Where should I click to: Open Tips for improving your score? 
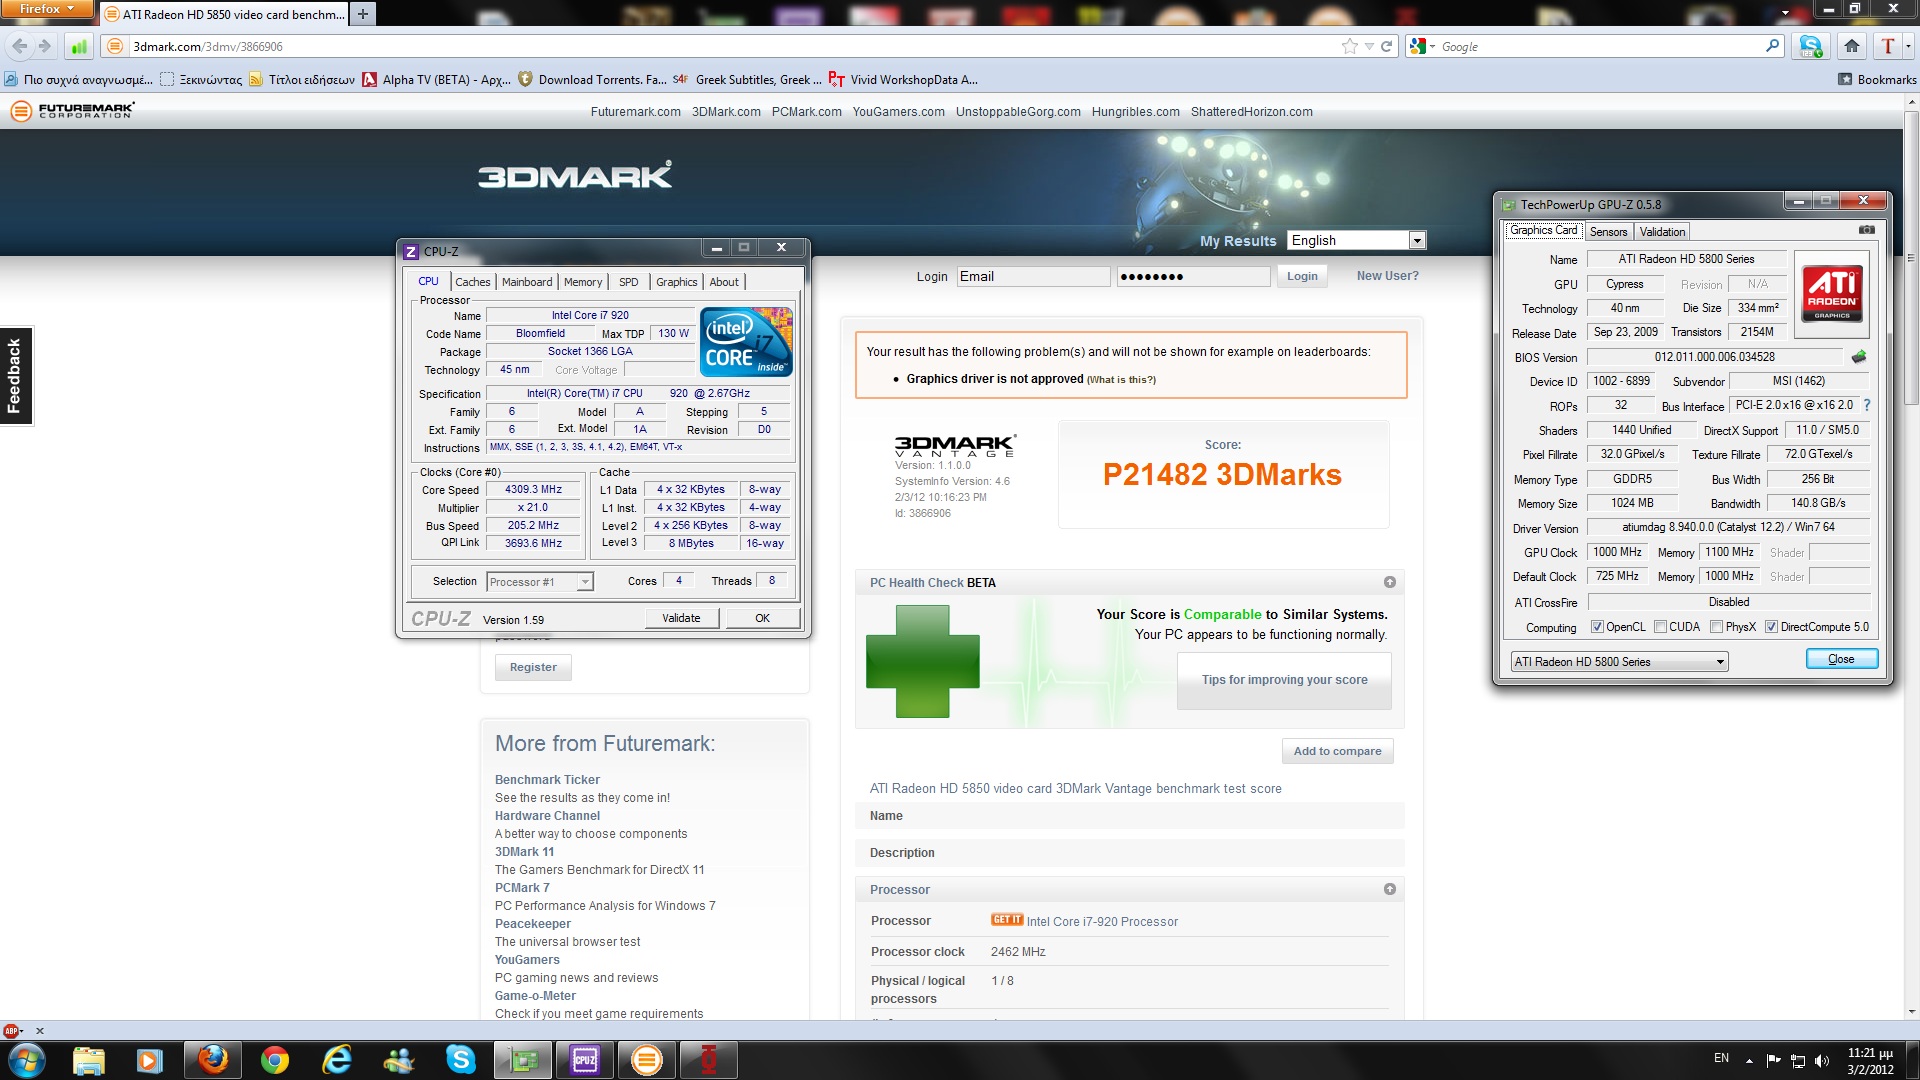tap(1284, 680)
